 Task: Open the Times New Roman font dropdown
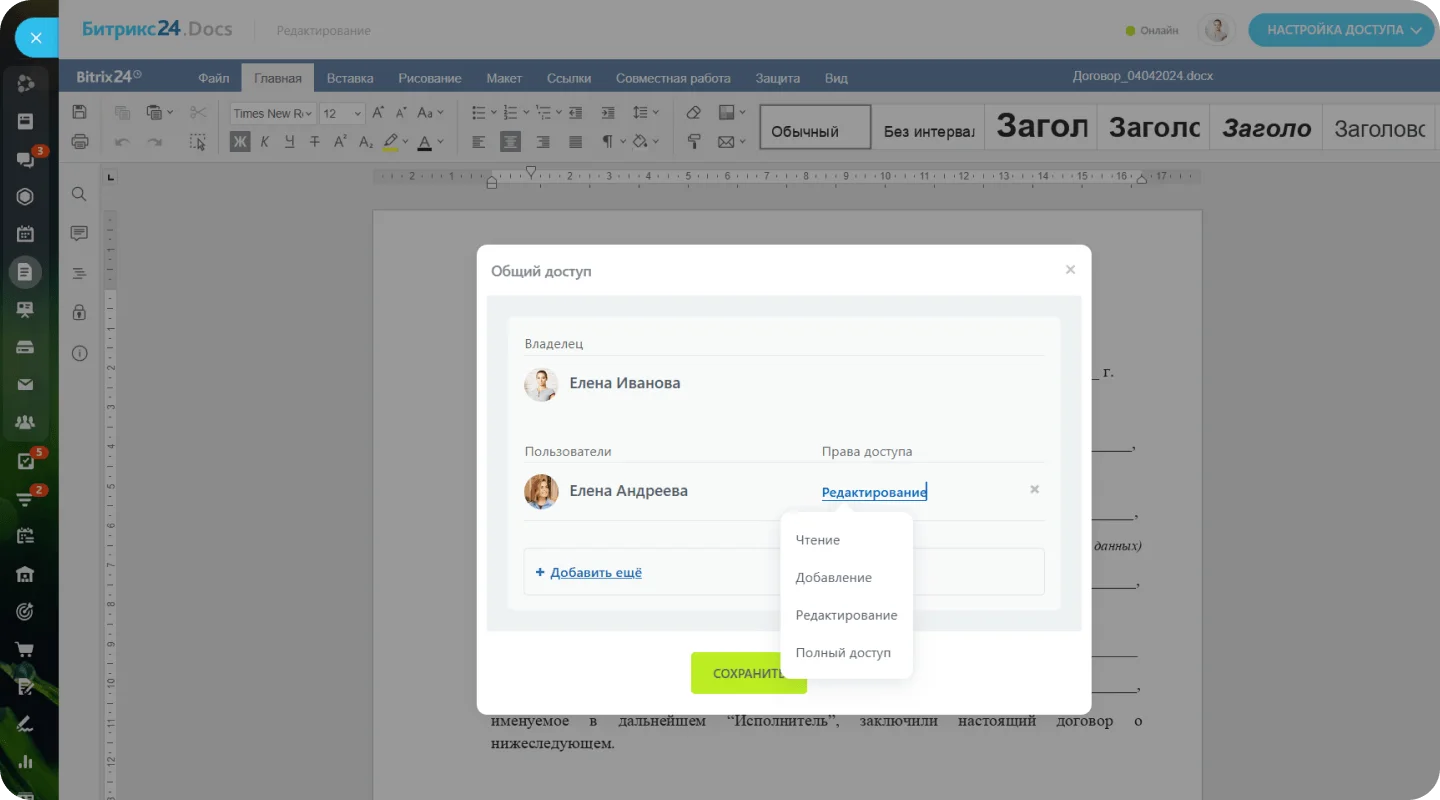pyautogui.click(x=273, y=113)
